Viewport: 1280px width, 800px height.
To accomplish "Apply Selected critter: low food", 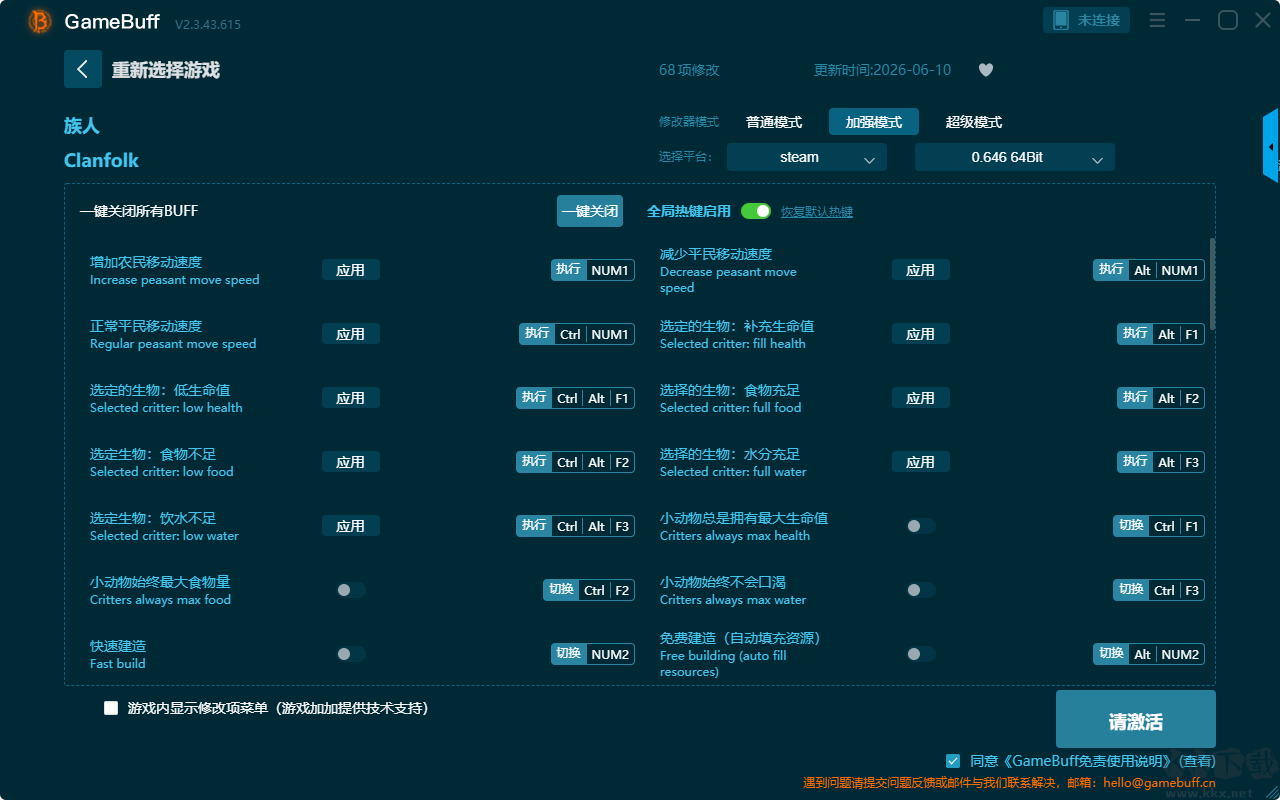I will coord(351,462).
